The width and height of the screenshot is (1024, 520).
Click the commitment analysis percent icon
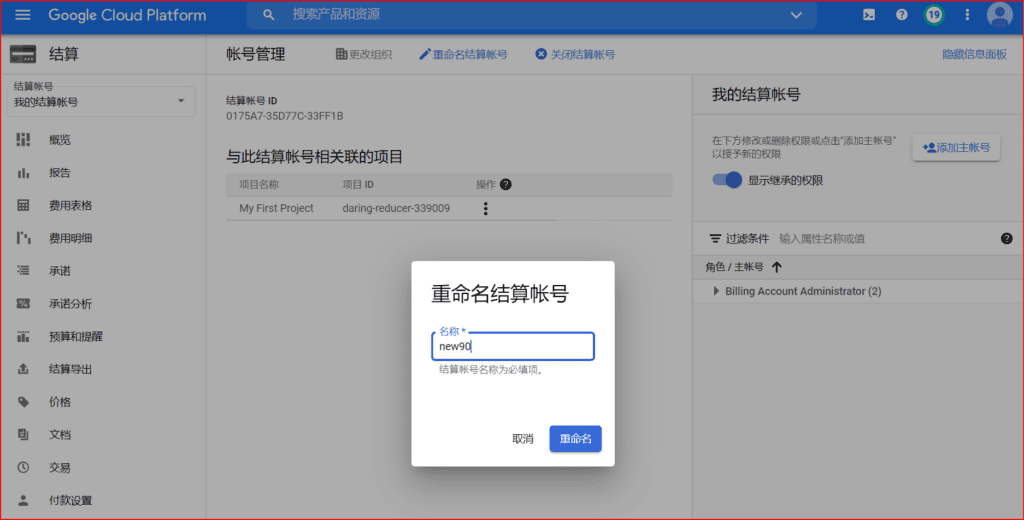24,303
